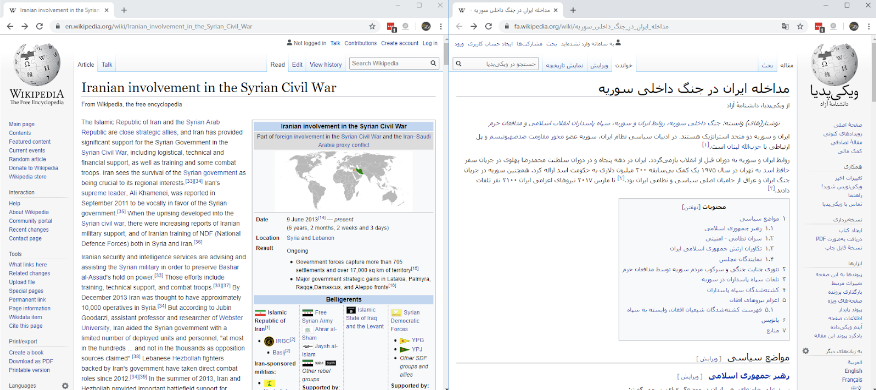Open profile avatar in English window
The height and width of the screenshot is (390, 876).
tap(426, 26)
